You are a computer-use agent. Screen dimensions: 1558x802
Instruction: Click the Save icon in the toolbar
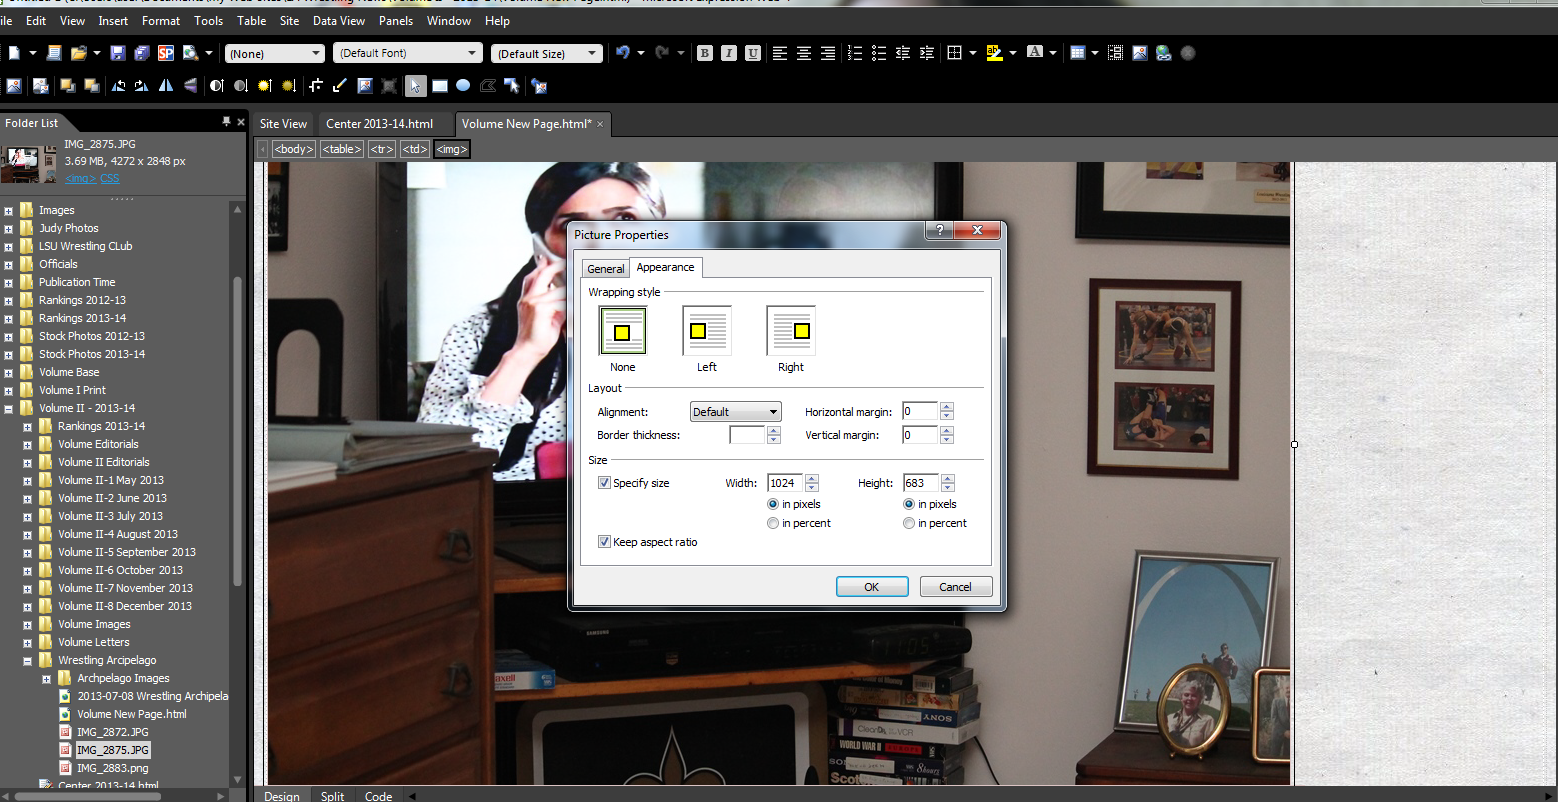click(118, 53)
